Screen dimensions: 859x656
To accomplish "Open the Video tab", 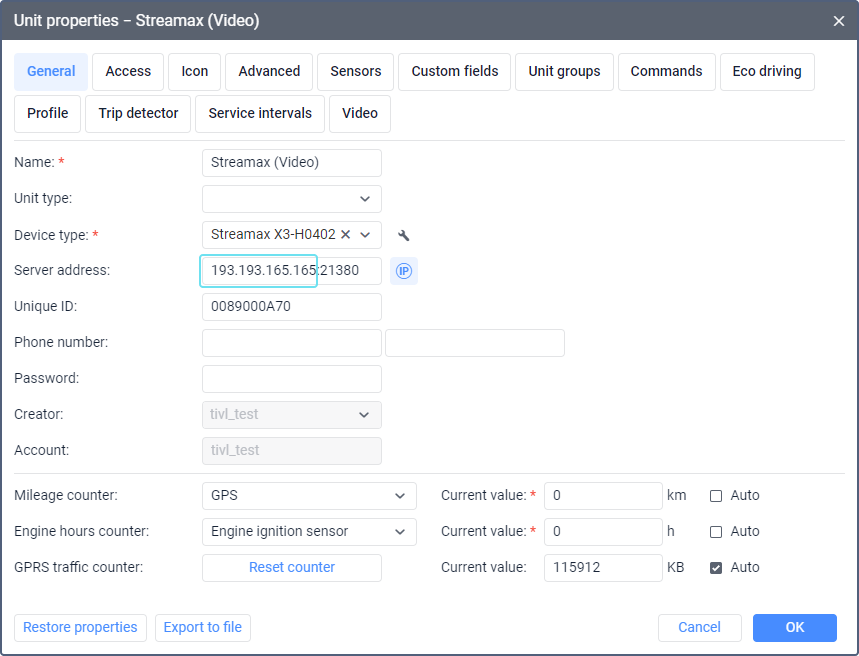I will [x=360, y=113].
